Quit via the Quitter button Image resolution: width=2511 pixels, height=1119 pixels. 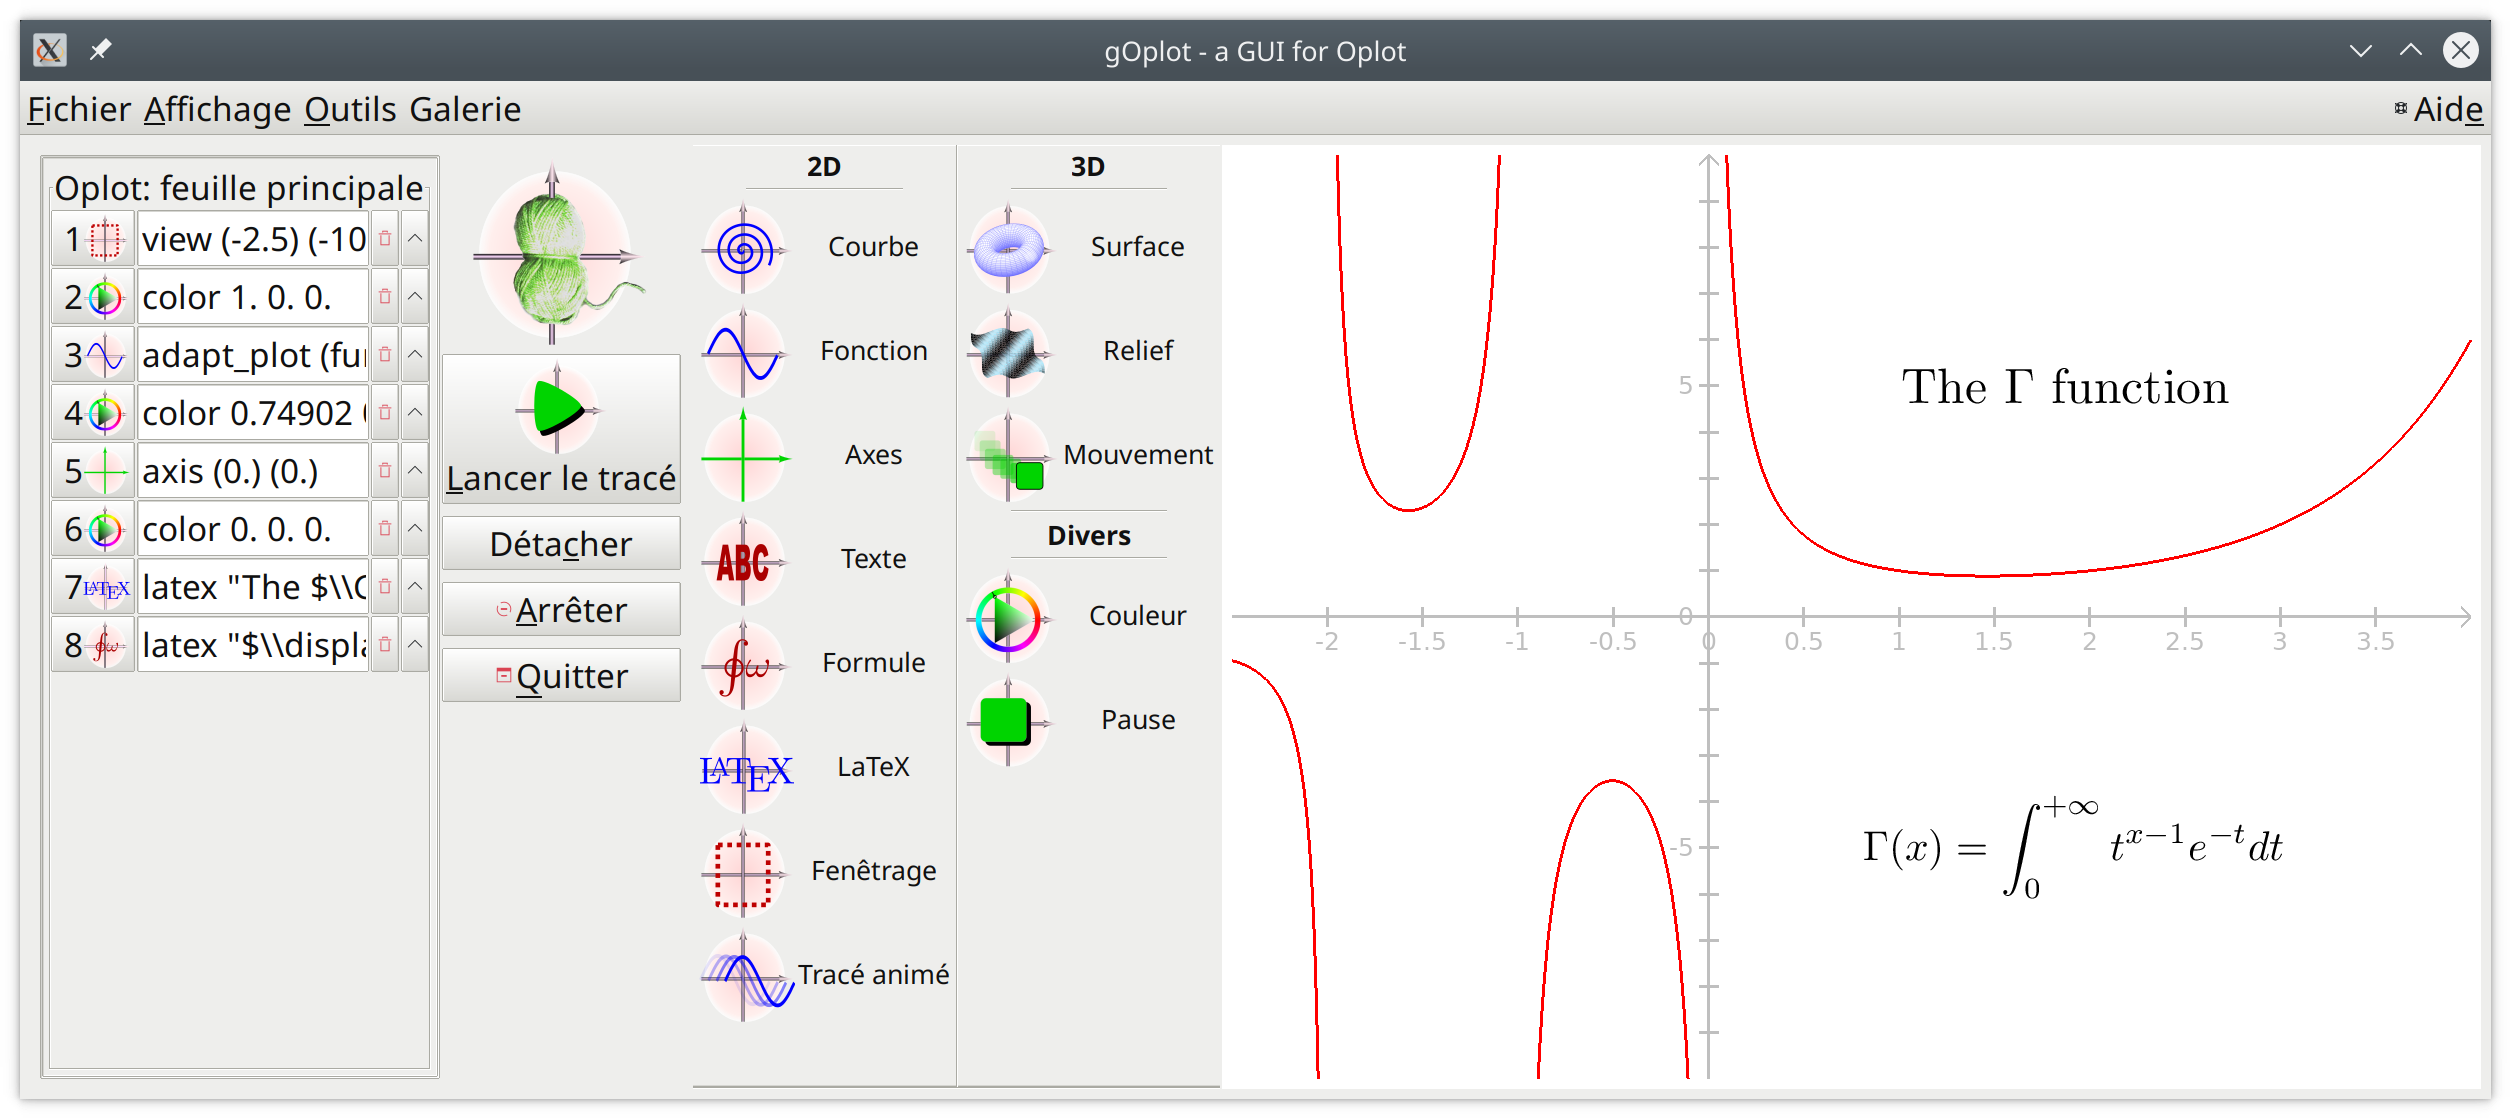click(561, 674)
